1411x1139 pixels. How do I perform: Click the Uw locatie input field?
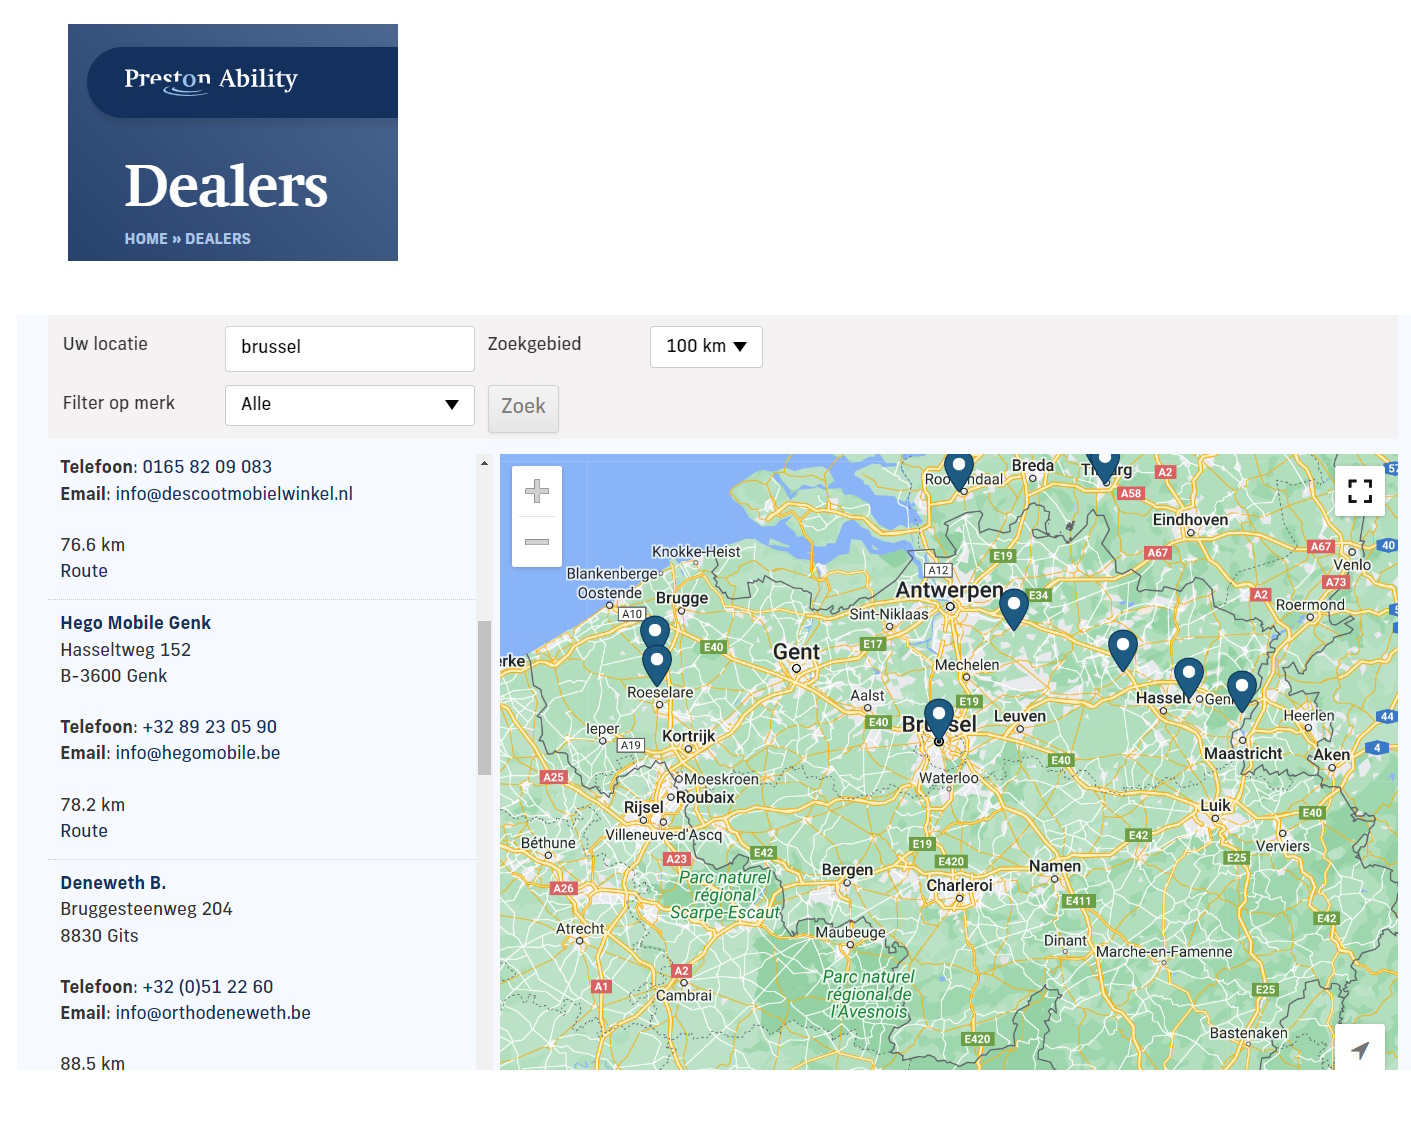pyautogui.click(x=350, y=348)
